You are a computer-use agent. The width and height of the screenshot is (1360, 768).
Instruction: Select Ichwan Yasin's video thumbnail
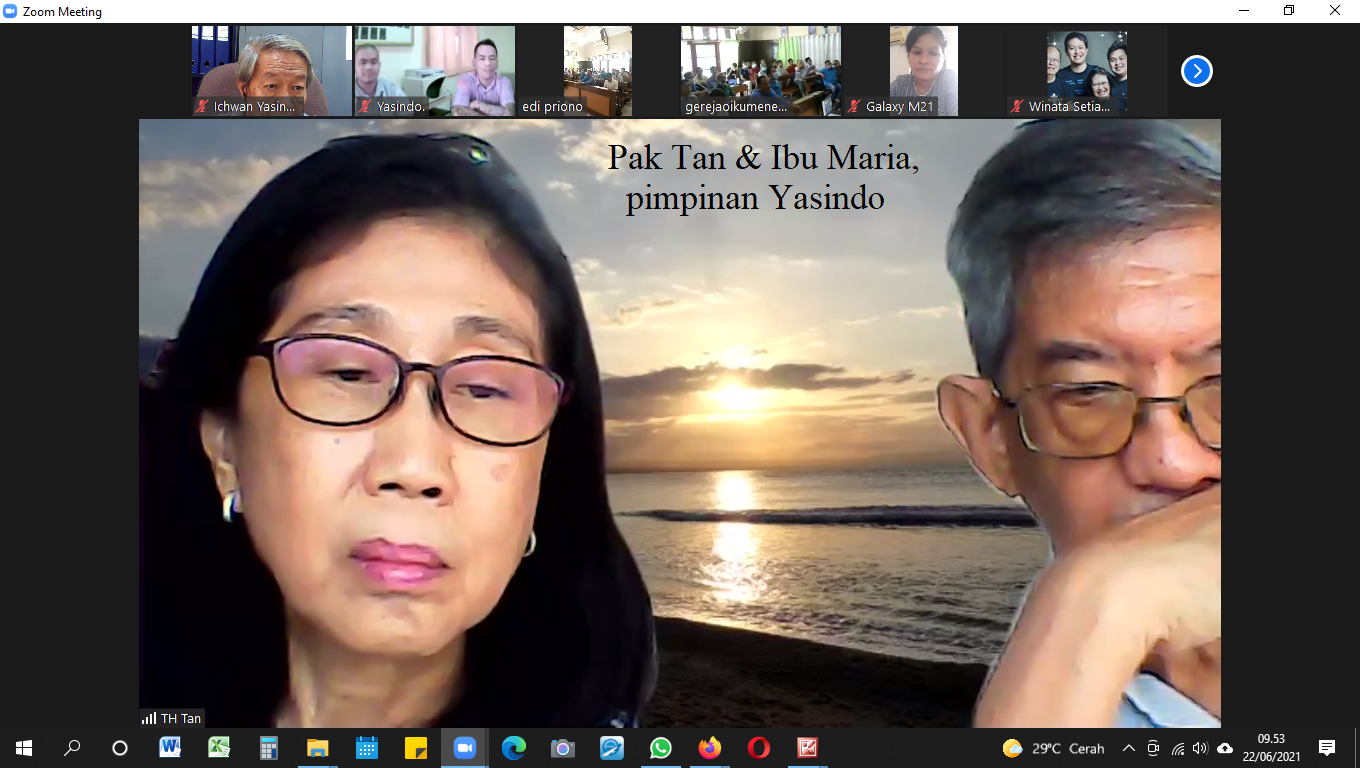pos(271,71)
